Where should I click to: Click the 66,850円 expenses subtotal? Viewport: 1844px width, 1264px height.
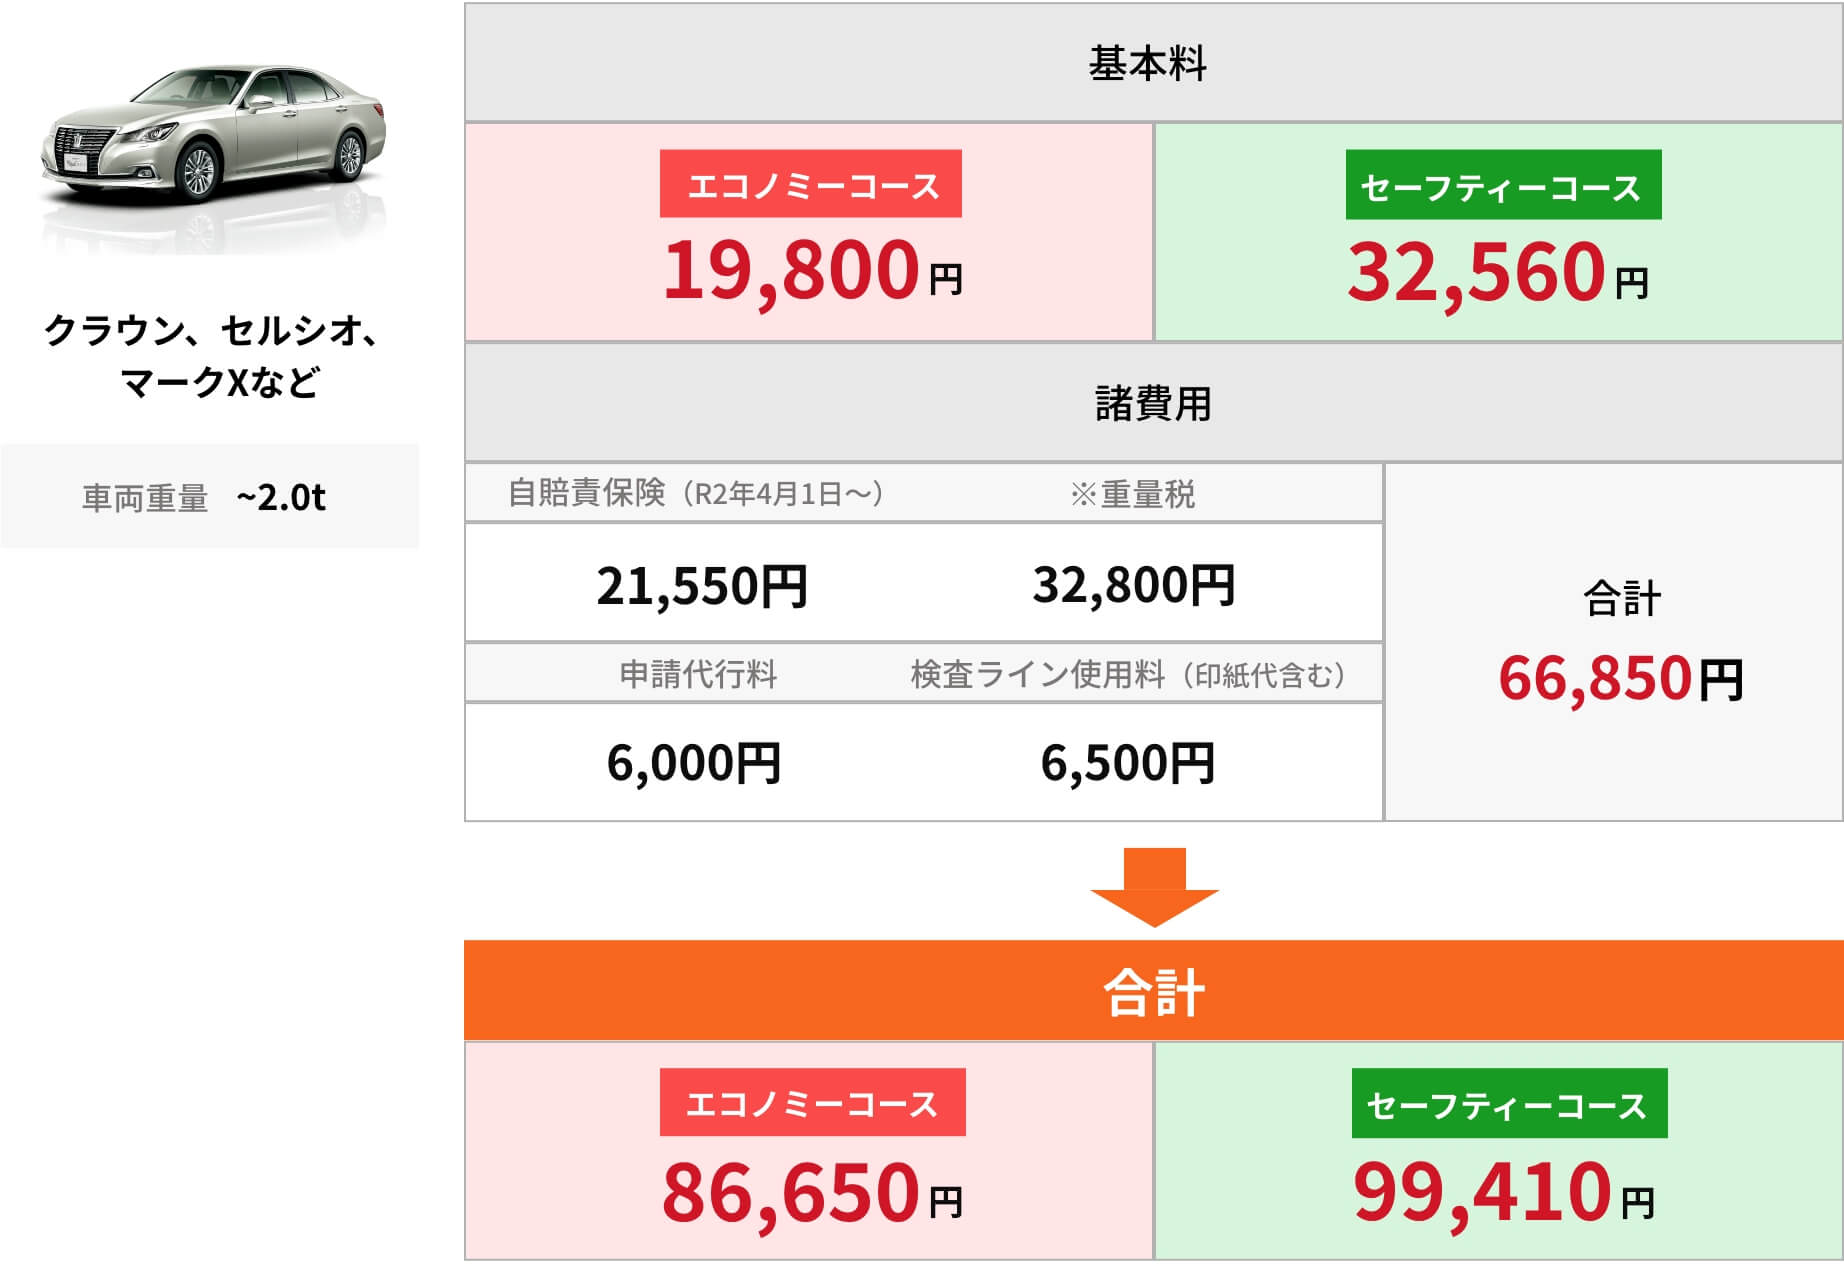click(1621, 678)
